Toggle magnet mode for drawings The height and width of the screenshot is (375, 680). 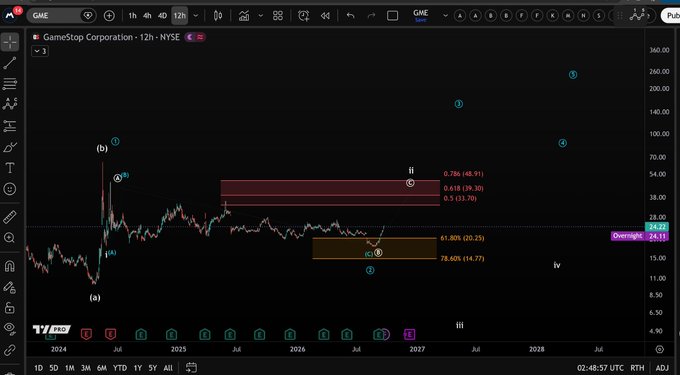(10, 266)
